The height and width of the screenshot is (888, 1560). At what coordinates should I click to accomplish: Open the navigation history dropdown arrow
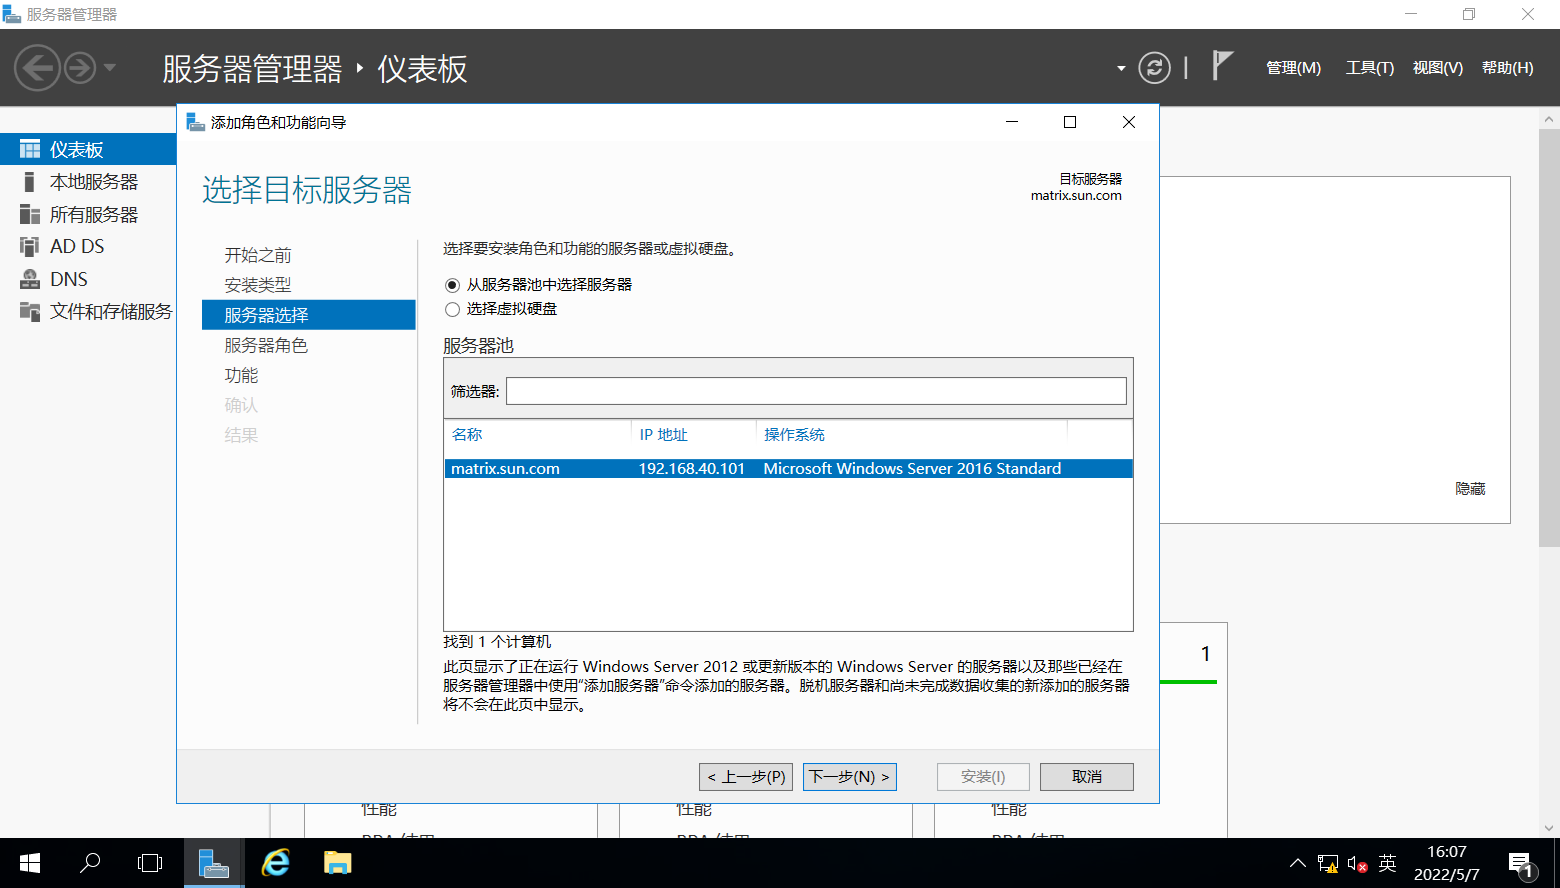109,68
